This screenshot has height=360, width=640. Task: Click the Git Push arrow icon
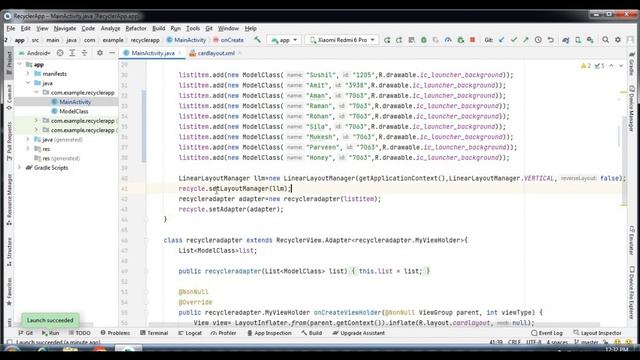click(526, 40)
